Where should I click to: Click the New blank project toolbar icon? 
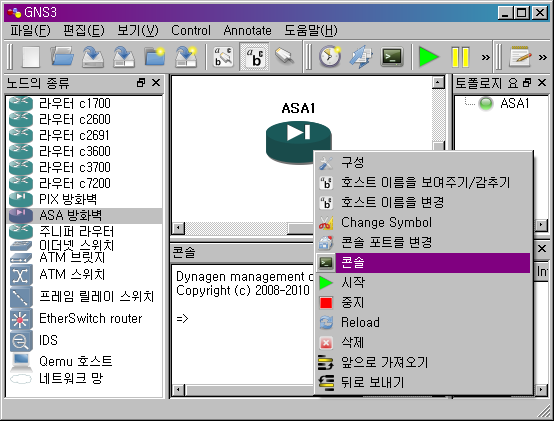(x=31, y=57)
